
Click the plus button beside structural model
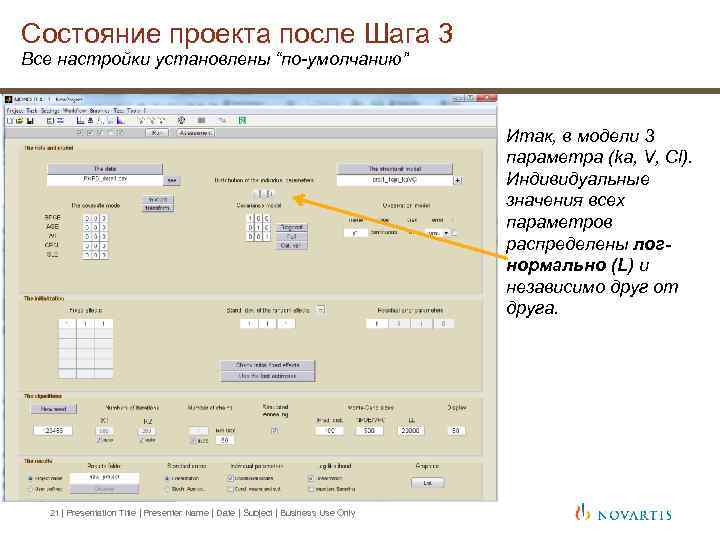(457, 180)
